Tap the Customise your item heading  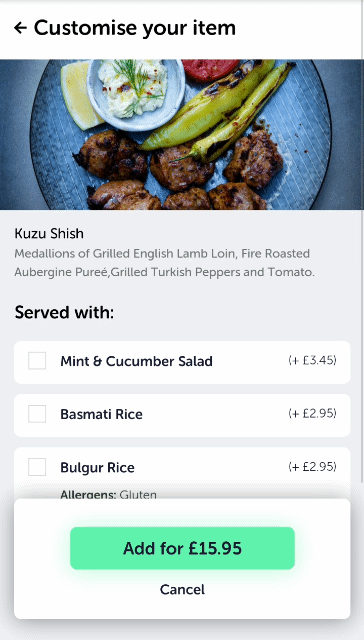pos(135,28)
